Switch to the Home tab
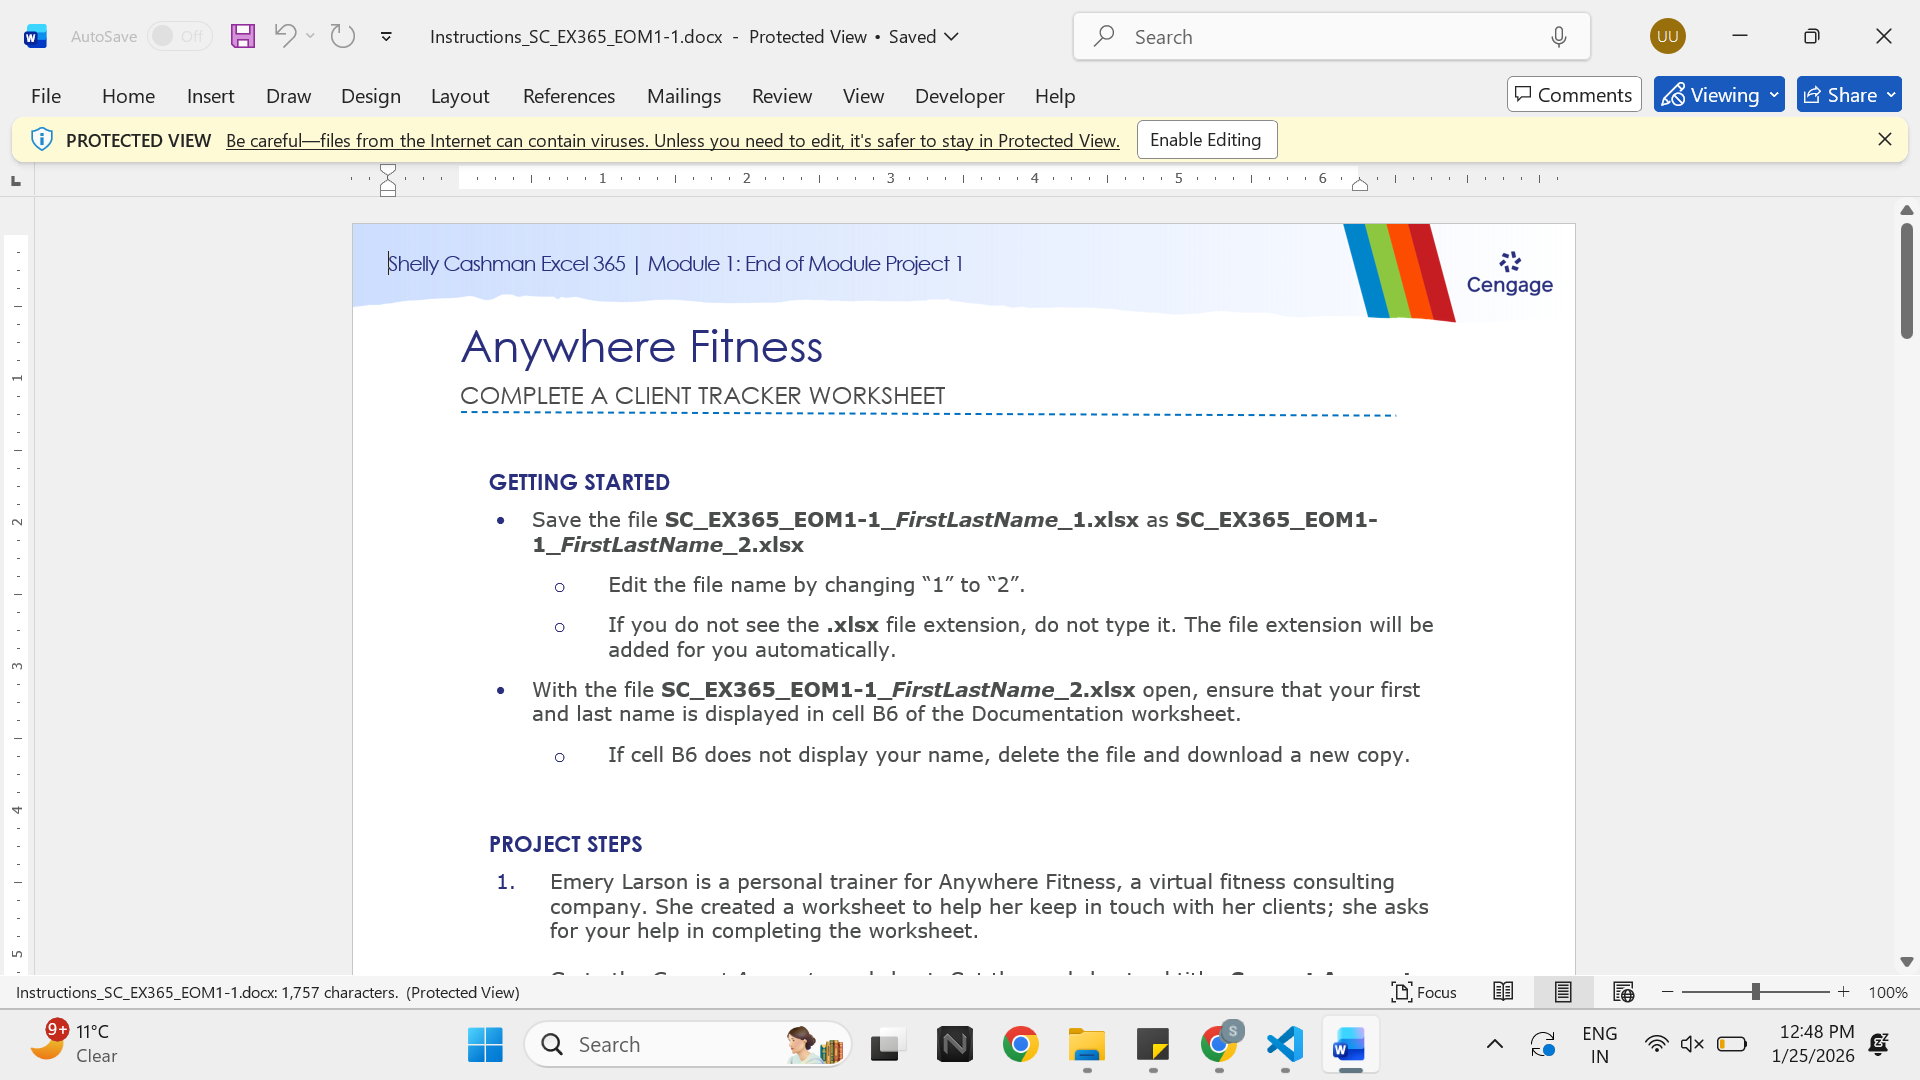 point(128,96)
